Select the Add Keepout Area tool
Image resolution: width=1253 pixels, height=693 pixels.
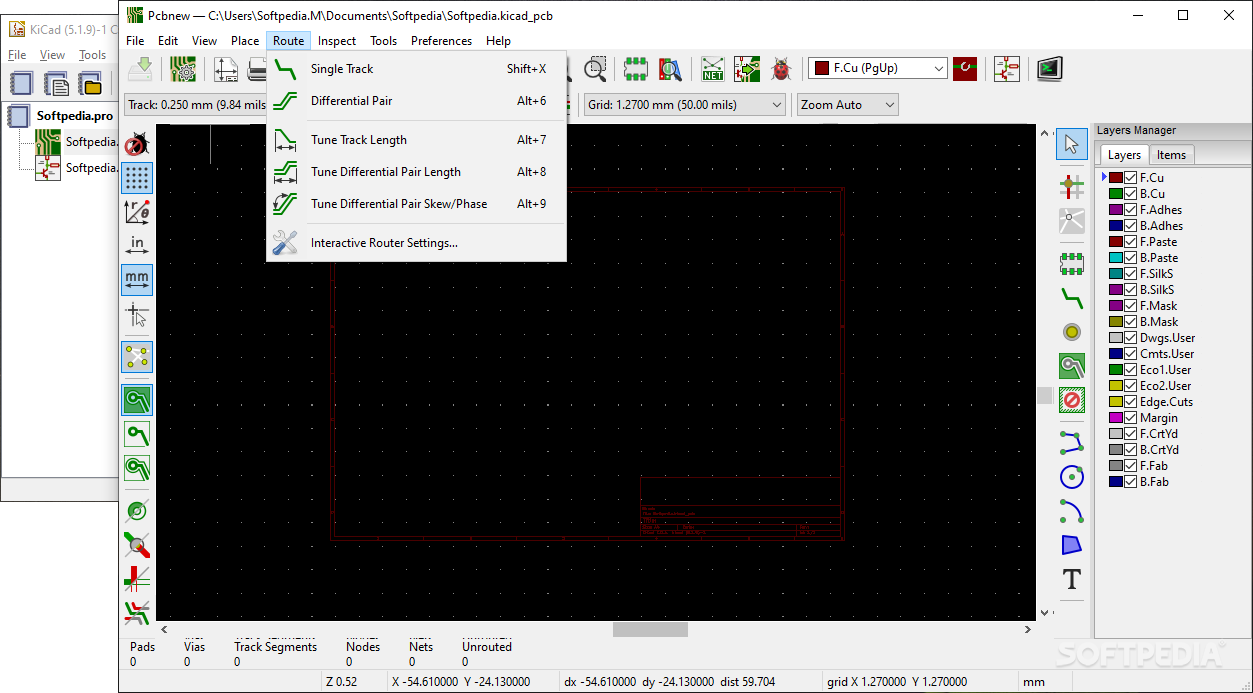1072,400
